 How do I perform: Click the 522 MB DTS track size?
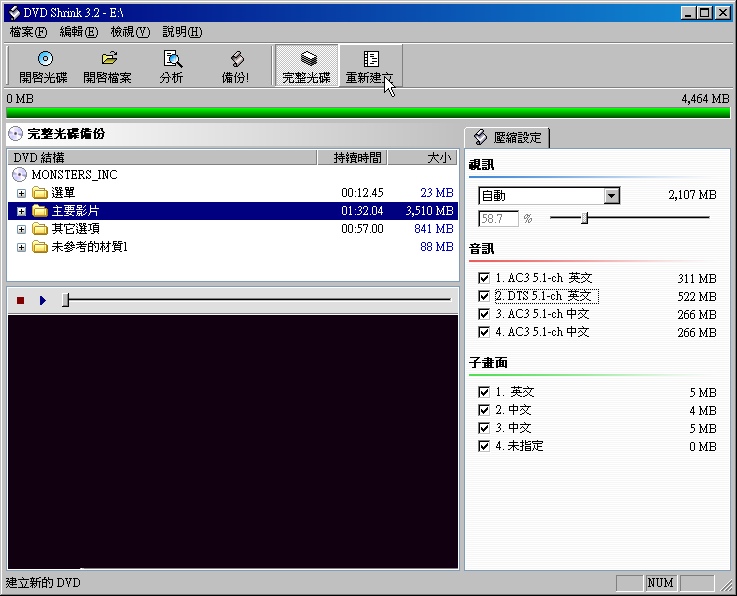coord(697,297)
